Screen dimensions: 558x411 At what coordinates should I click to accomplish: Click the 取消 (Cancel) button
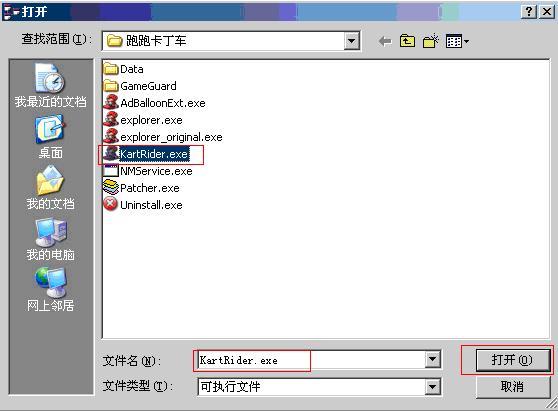(512, 386)
